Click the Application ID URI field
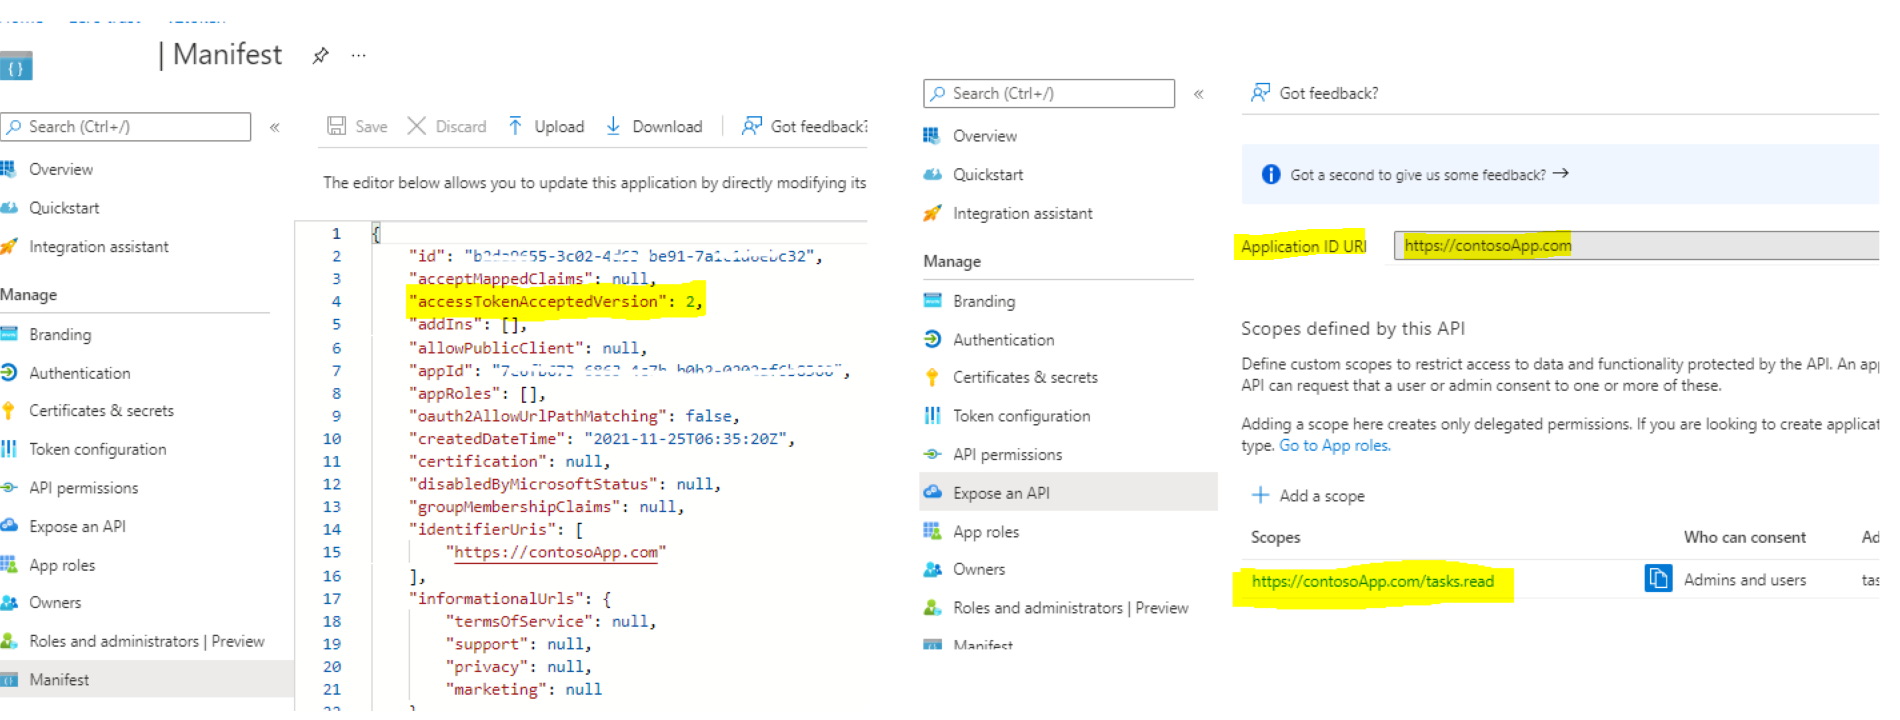Viewport: 1900px width, 720px height. pos(1636,245)
